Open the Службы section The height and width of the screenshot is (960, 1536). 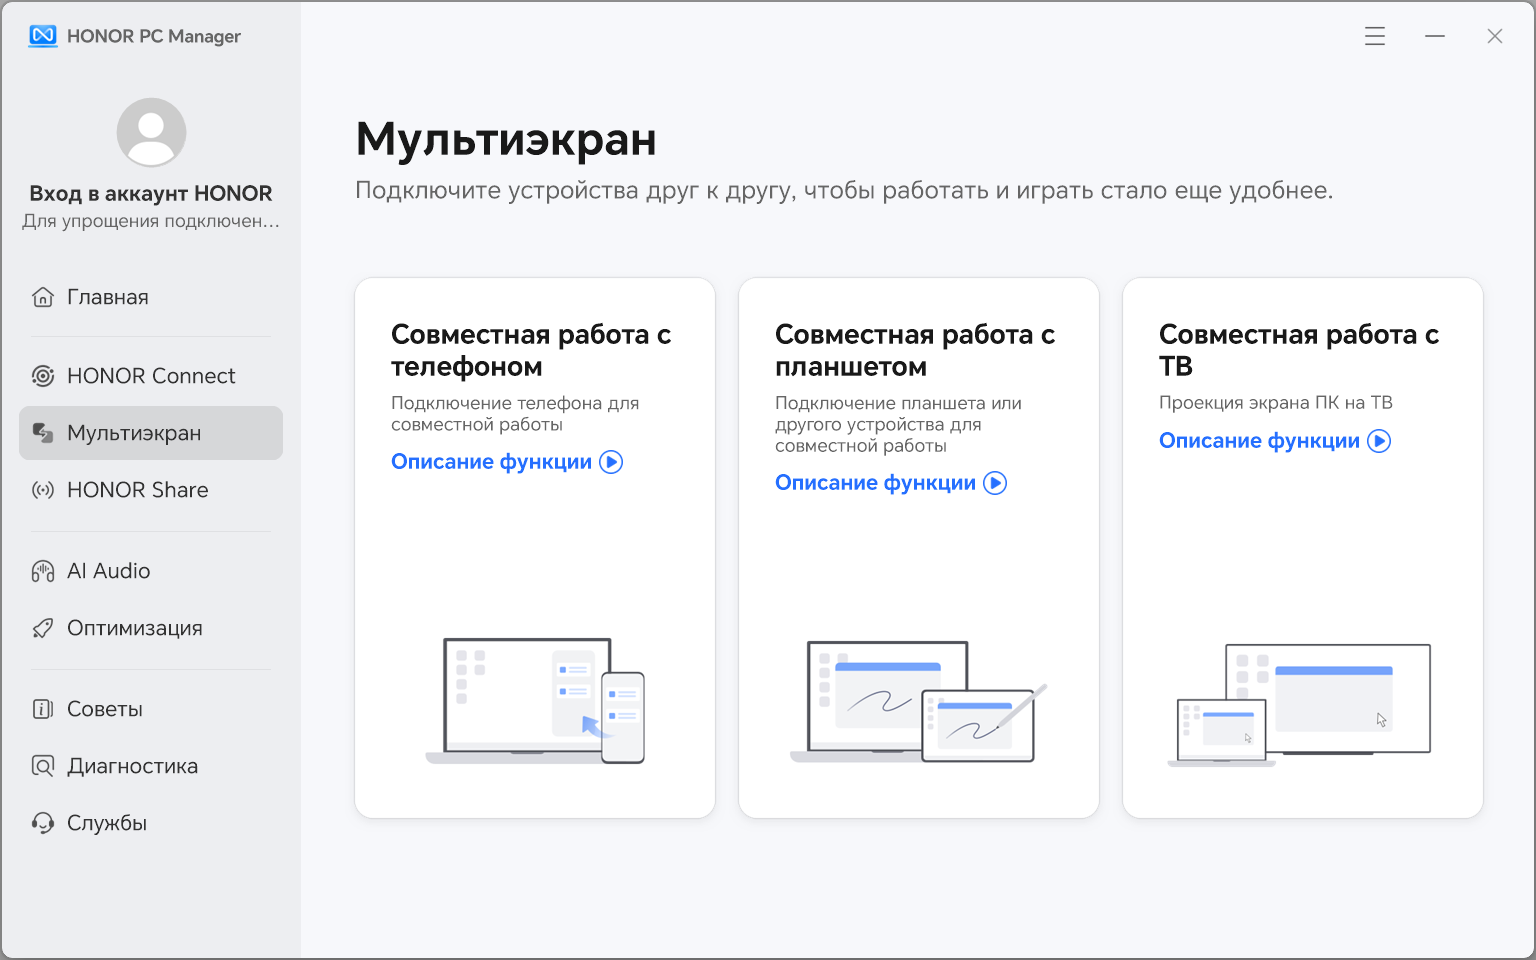(151, 823)
